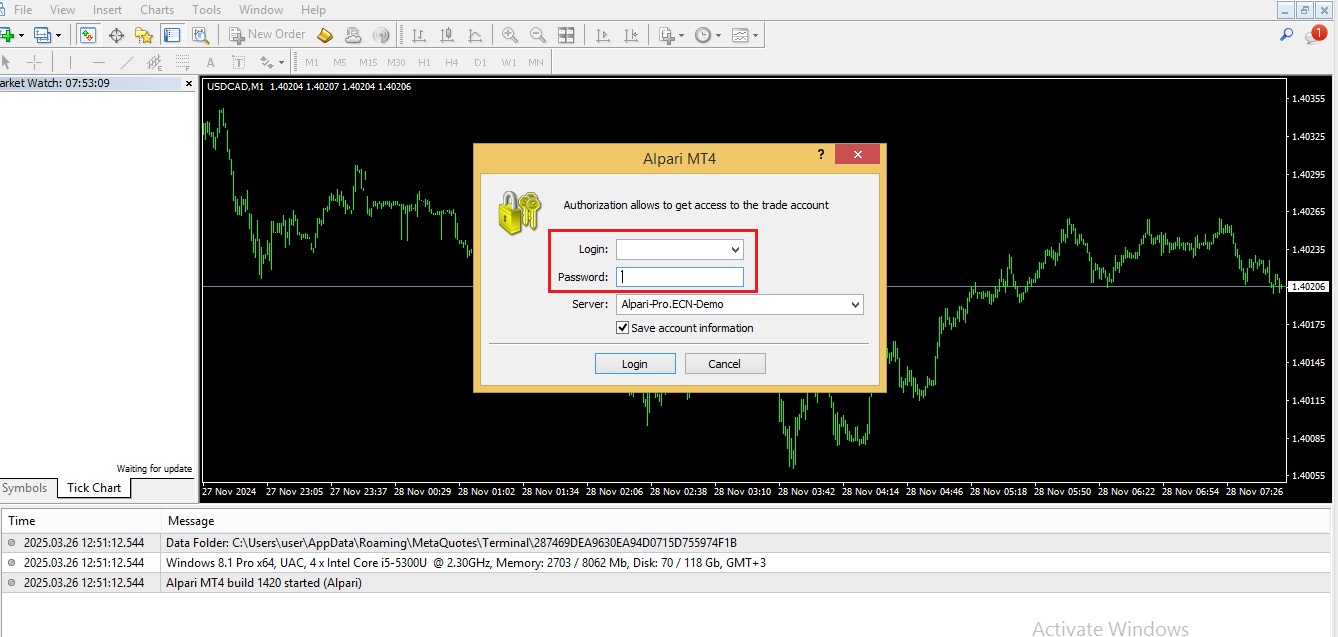Open the search magnifier icon
The width and height of the screenshot is (1338, 637).
click(1287, 35)
